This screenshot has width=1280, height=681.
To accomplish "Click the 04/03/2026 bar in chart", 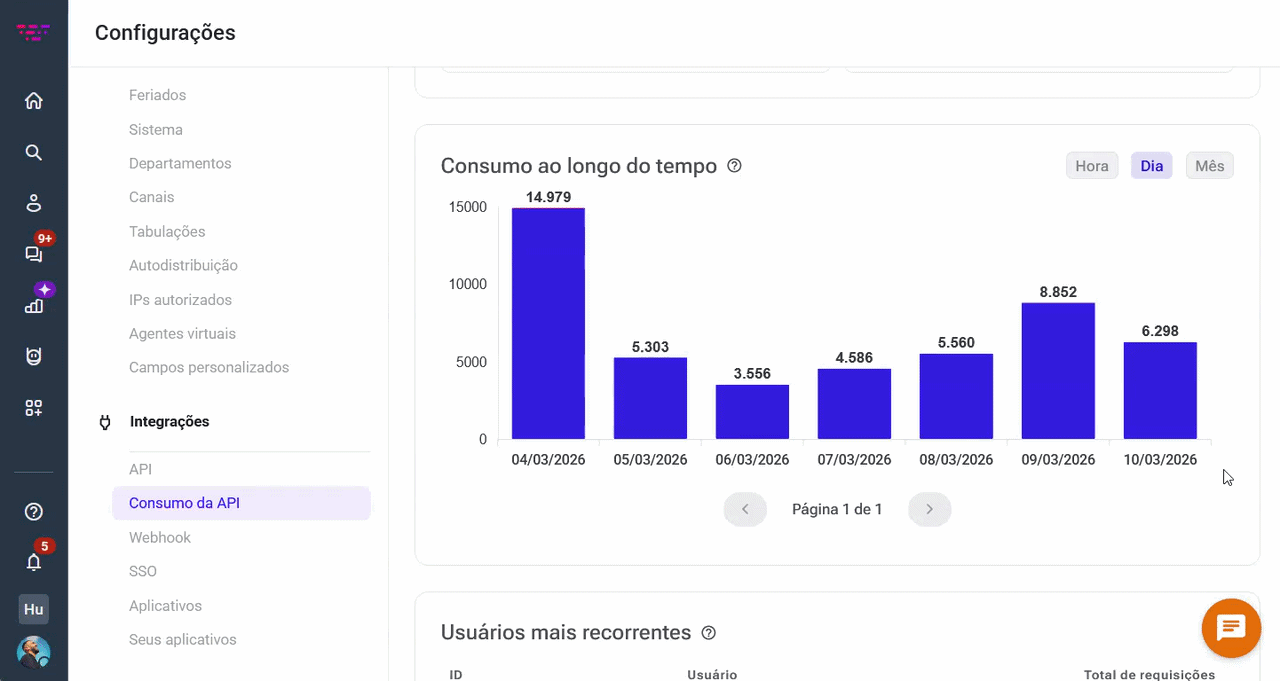I will coord(548,323).
